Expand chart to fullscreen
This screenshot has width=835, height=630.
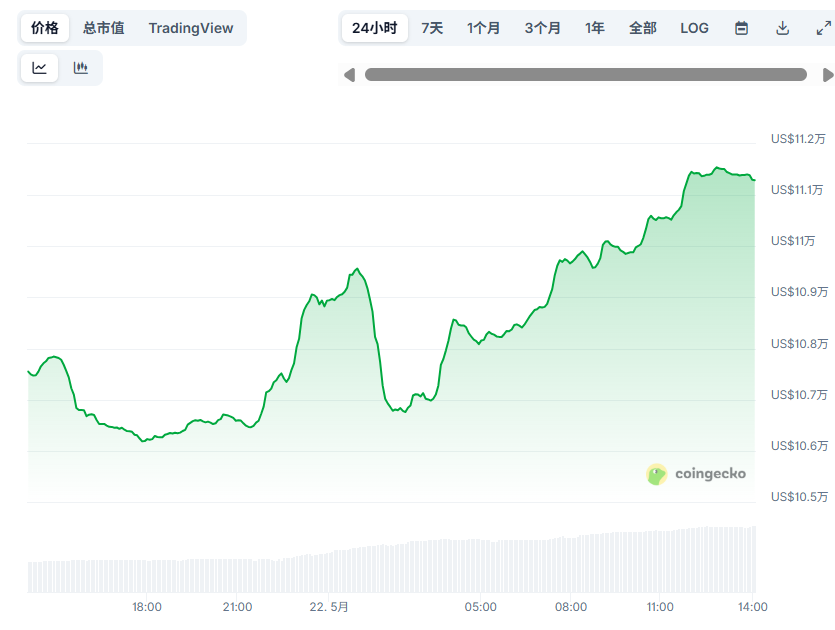coord(822,28)
